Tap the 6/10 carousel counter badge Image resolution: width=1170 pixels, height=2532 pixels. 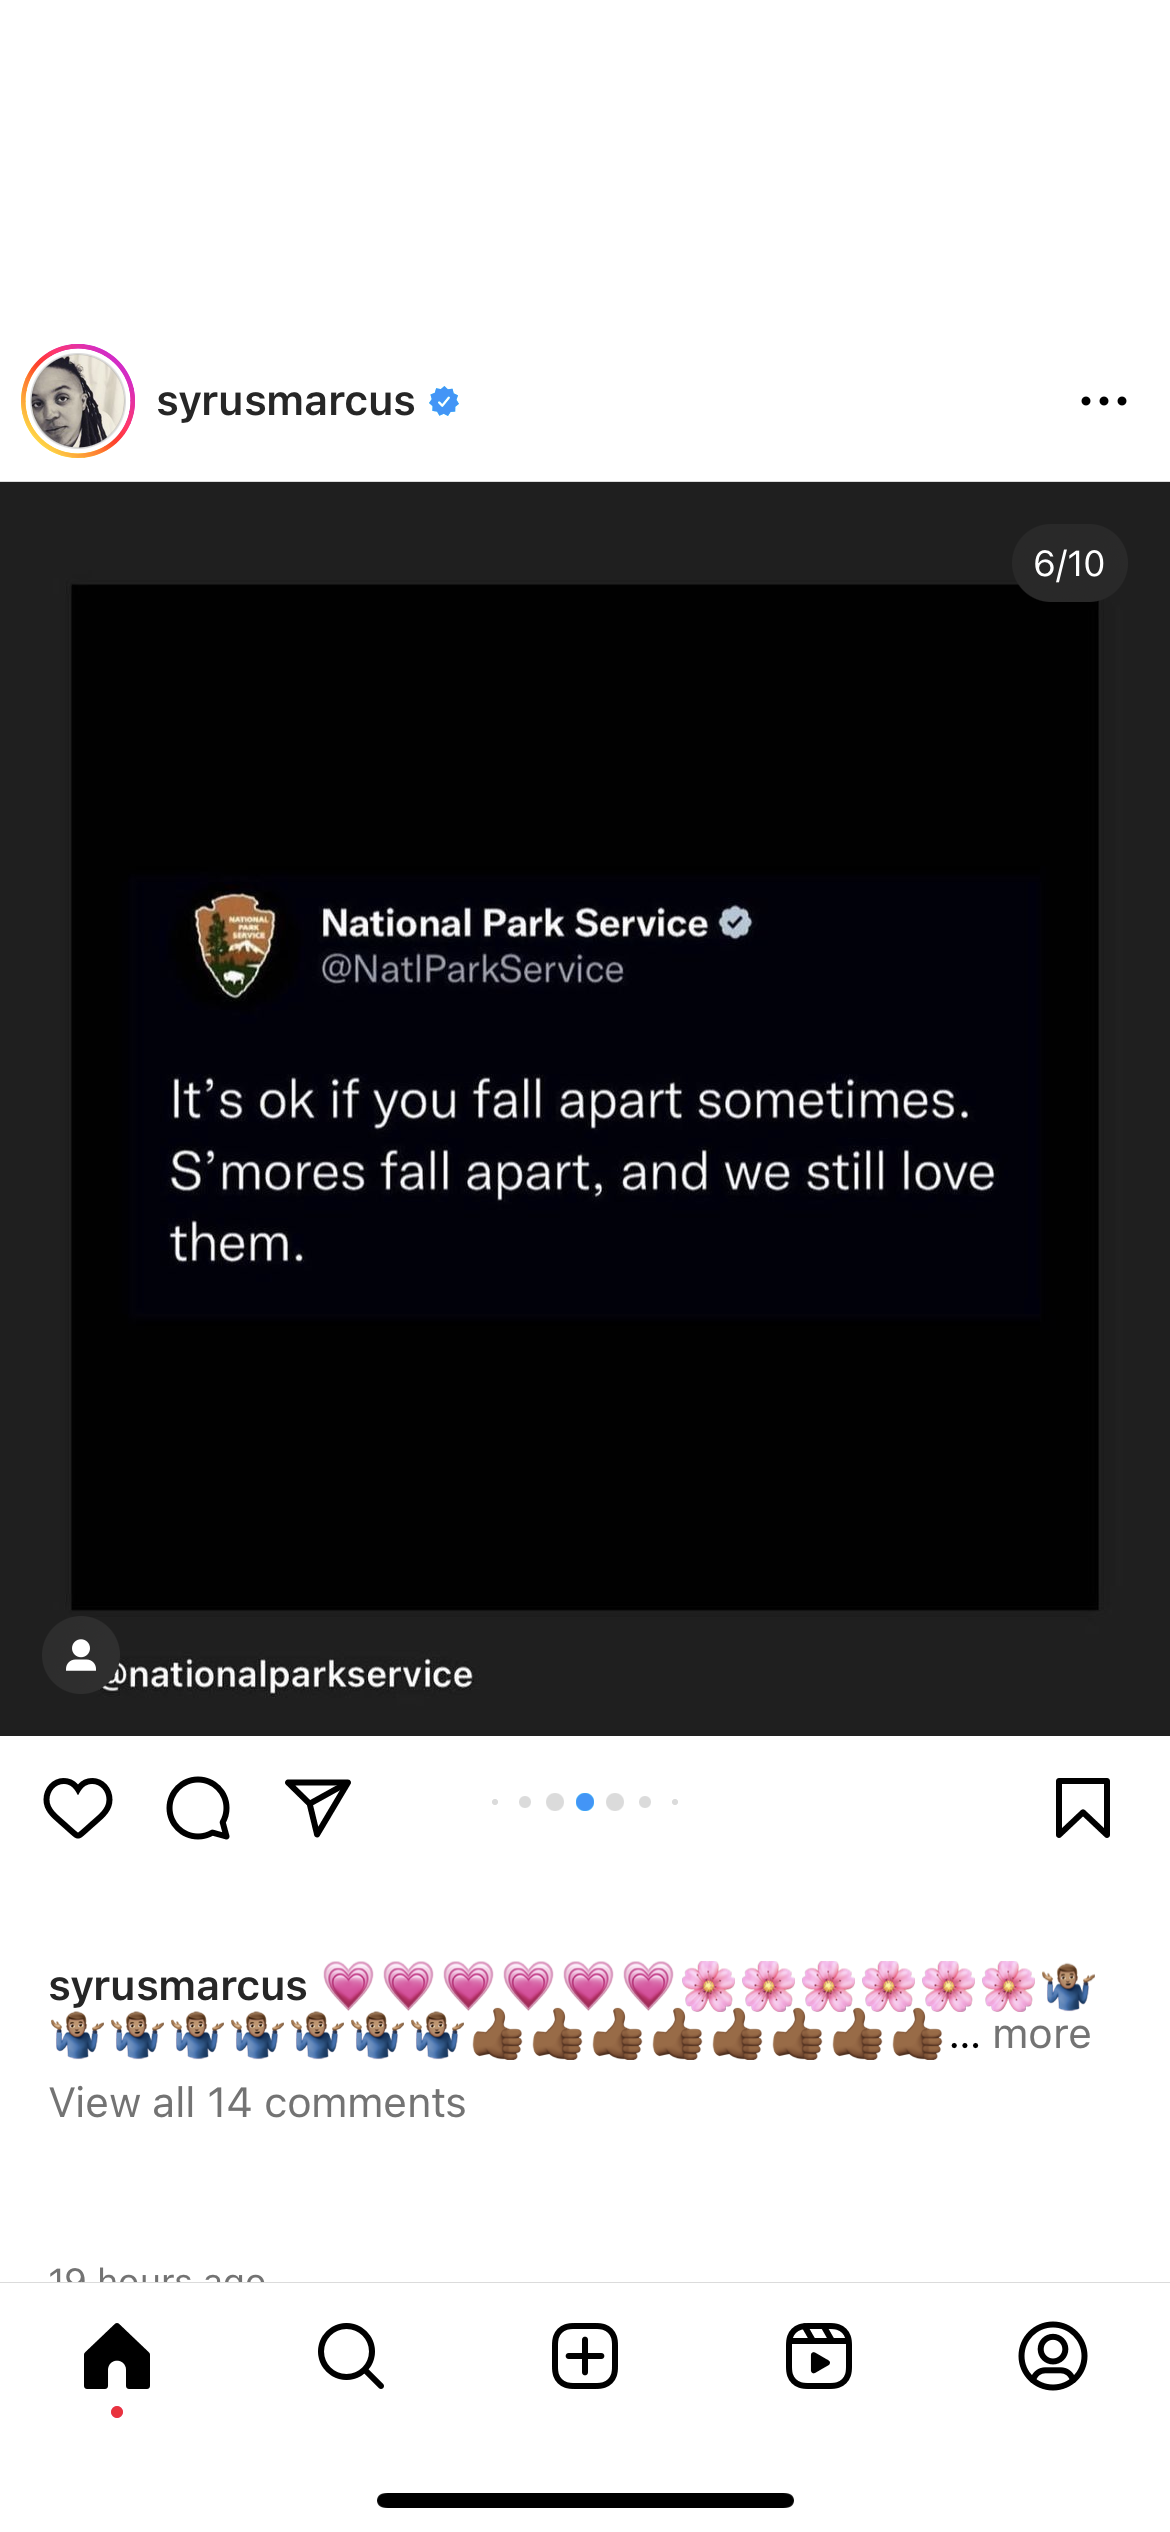[1069, 563]
